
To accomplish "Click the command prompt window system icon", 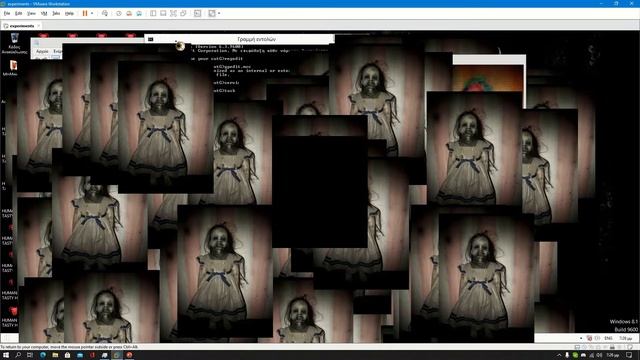I will pos(151,39).
